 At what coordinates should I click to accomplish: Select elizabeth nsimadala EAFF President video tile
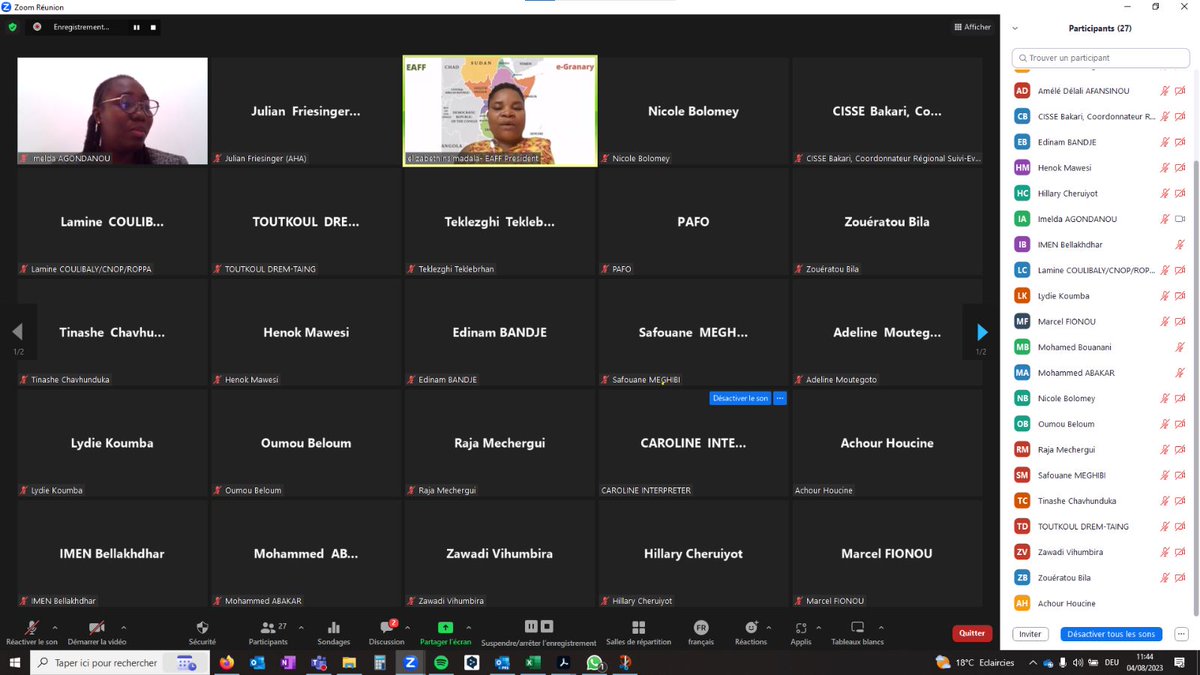click(x=500, y=111)
